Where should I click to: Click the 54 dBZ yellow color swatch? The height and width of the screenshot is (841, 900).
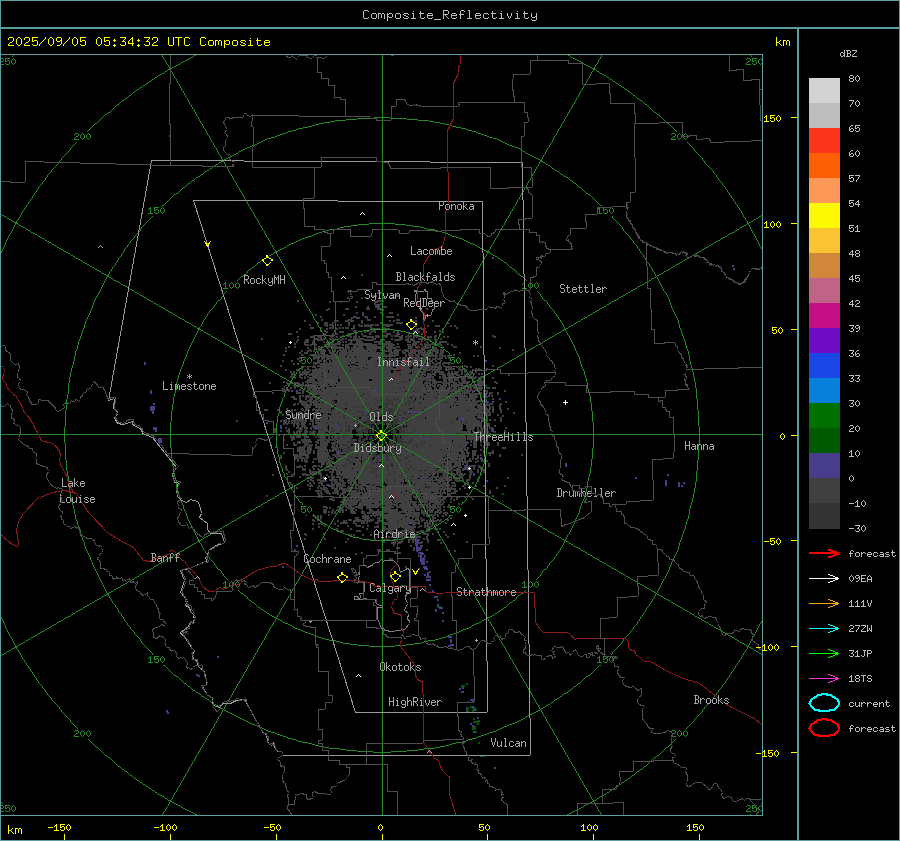coord(824,215)
